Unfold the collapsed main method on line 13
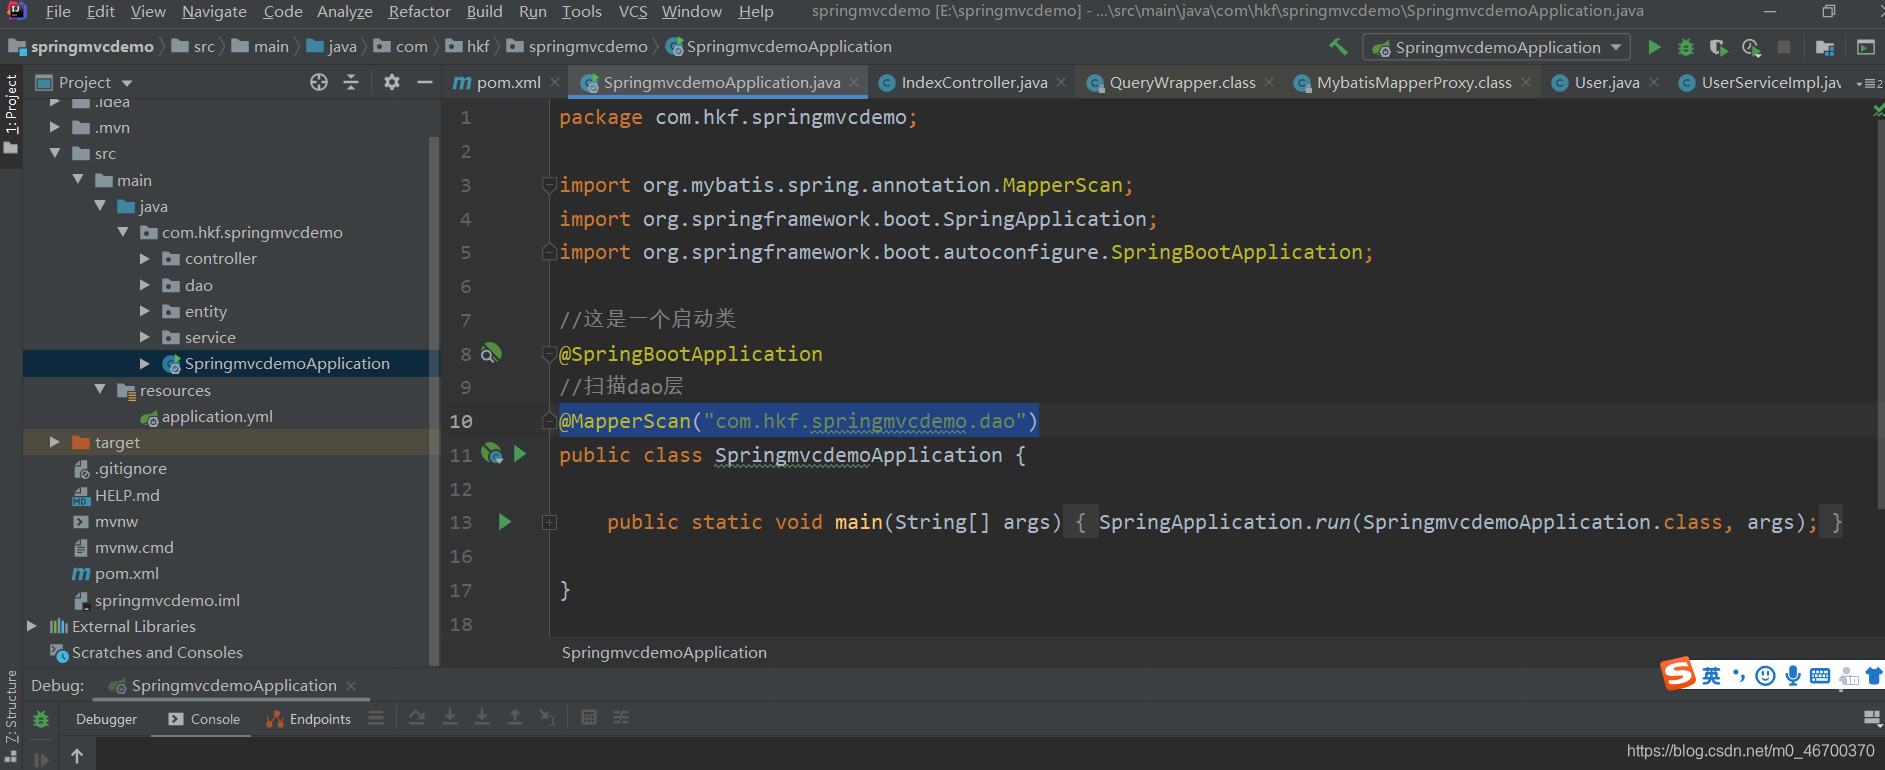Image resolution: width=1885 pixels, height=770 pixels. pyautogui.click(x=549, y=522)
